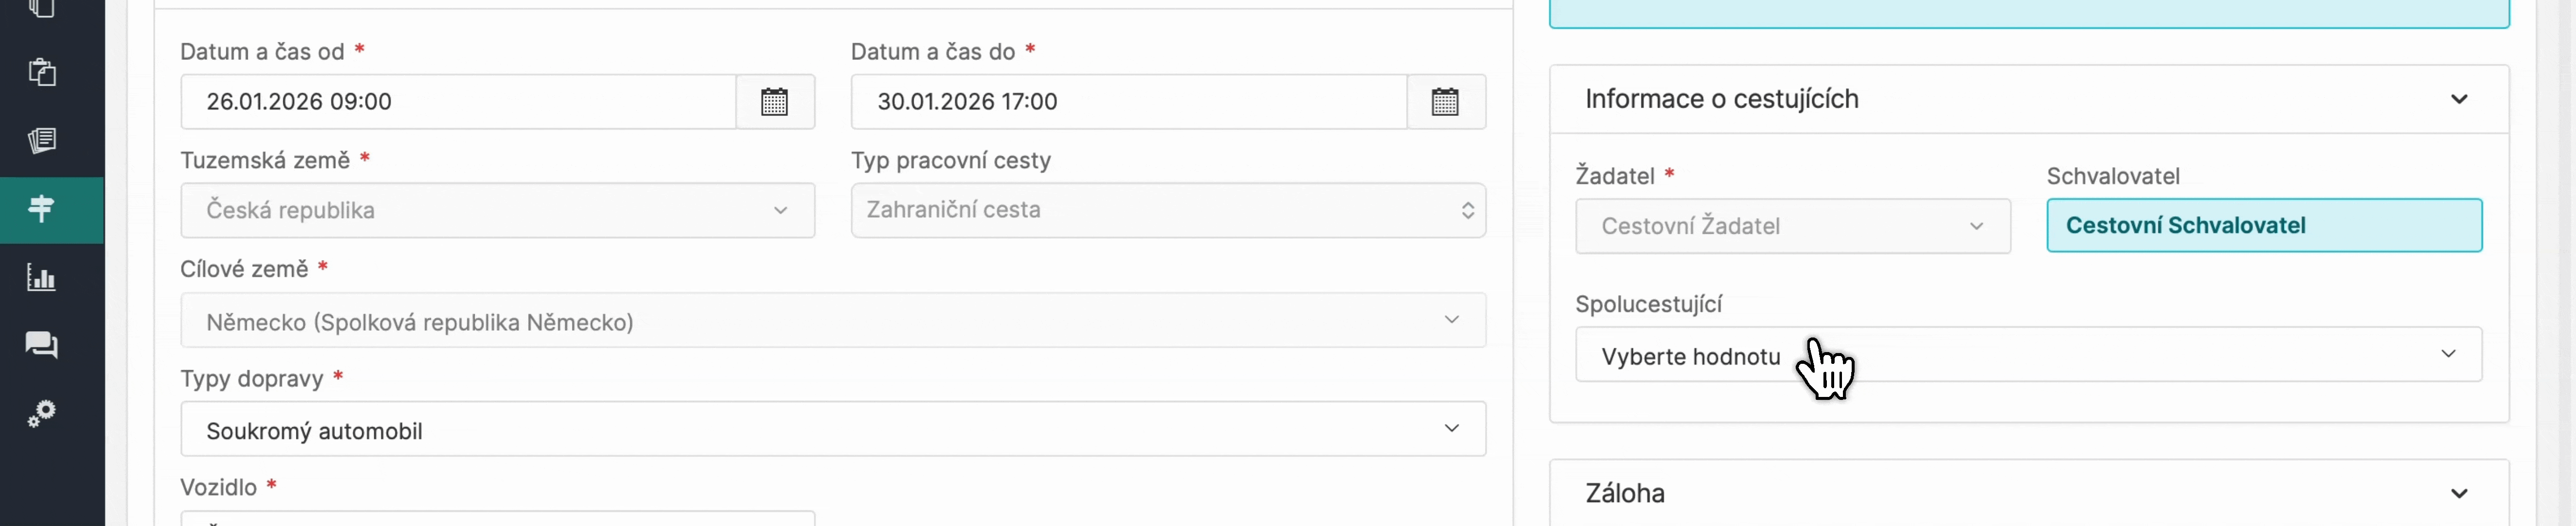Expand the Záloha section
The image size is (2576, 526).
click(2458, 493)
